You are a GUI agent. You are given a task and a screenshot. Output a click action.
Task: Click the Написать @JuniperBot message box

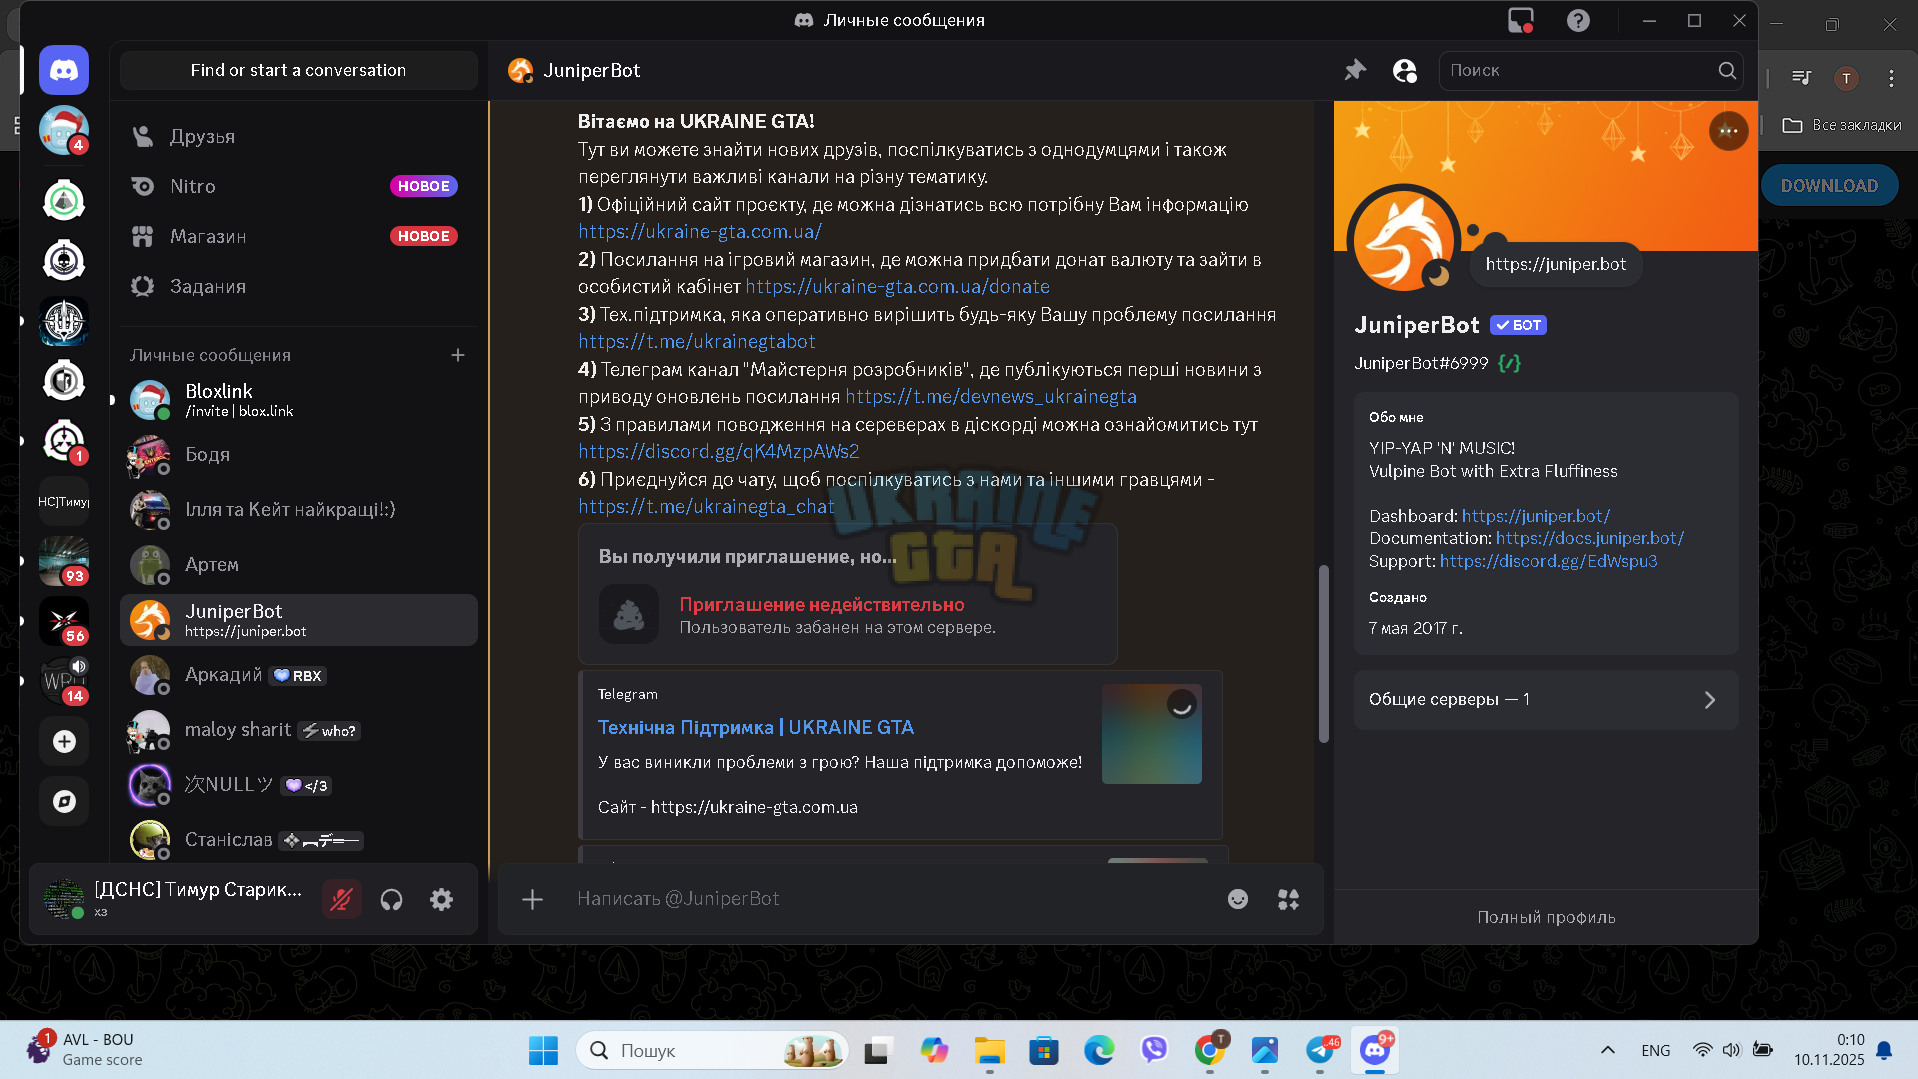890,899
